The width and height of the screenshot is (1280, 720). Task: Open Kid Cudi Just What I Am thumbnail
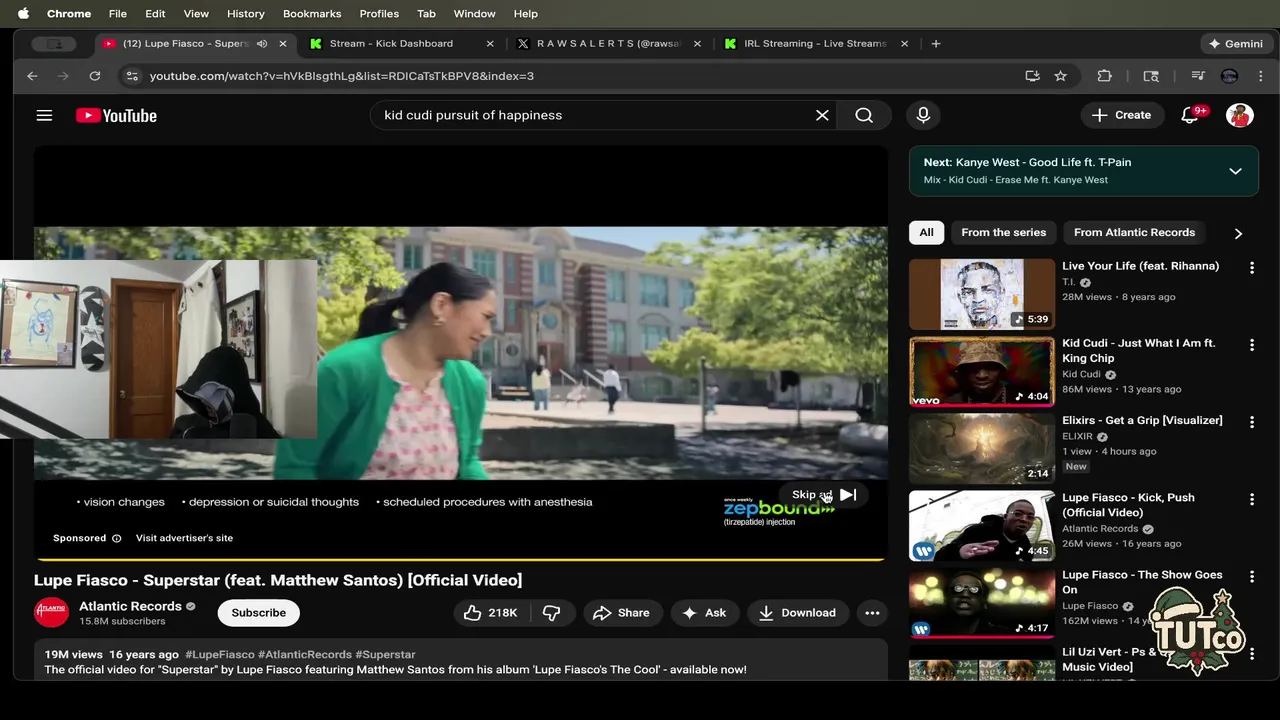tap(982, 372)
